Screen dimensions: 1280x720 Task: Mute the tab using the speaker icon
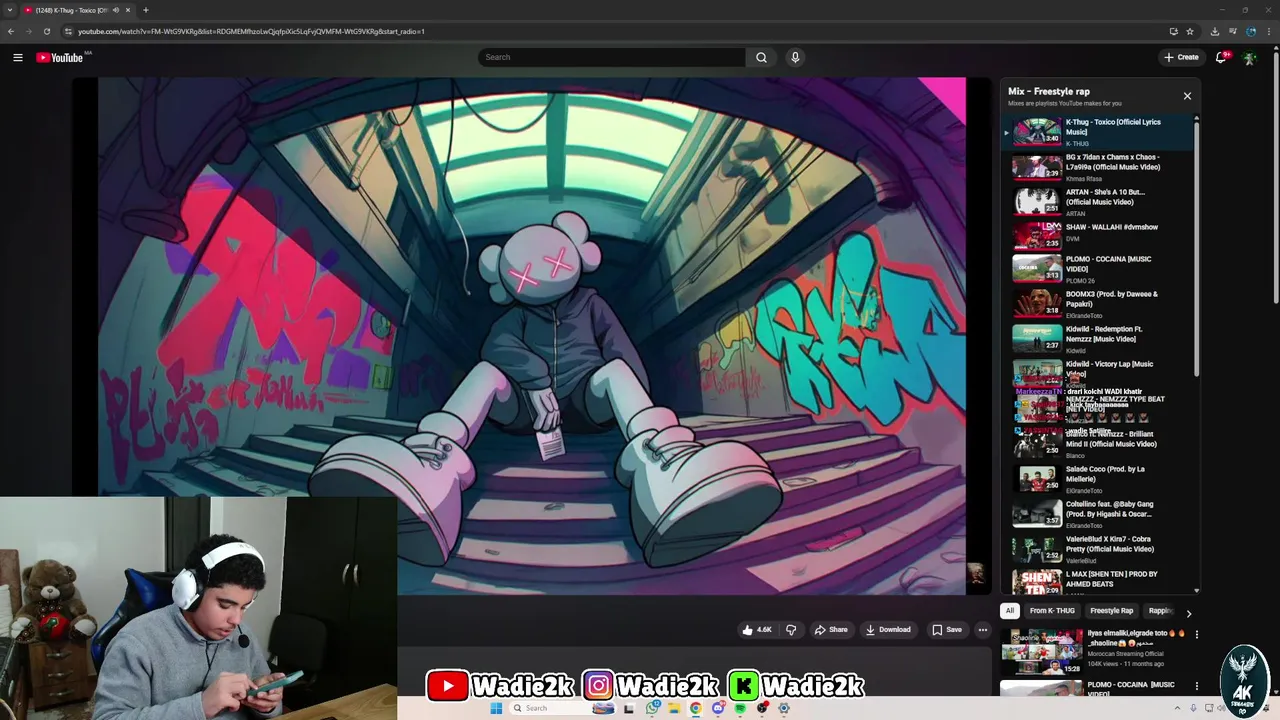[x=116, y=10]
